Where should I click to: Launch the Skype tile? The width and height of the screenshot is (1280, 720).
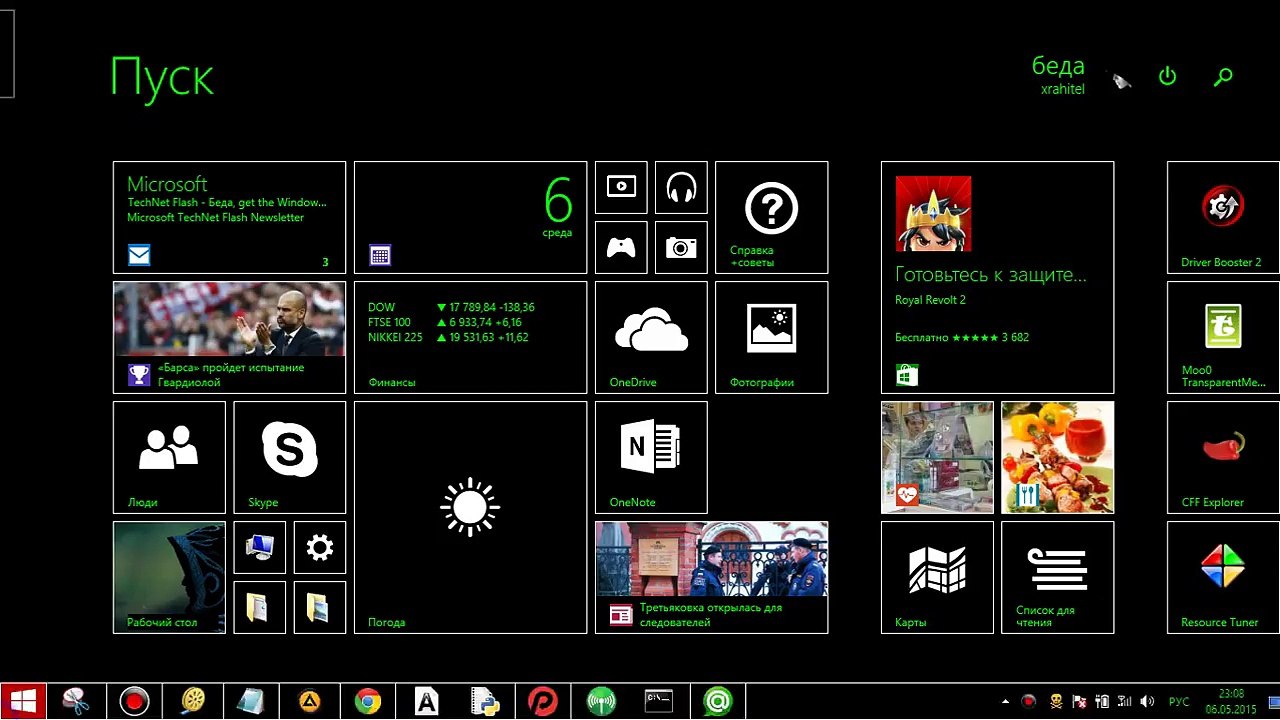tap(289, 457)
